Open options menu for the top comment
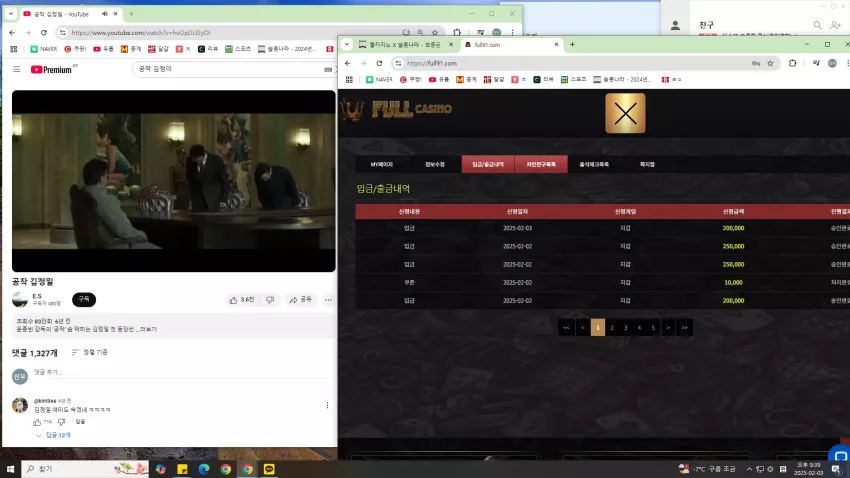The width and height of the screenshot is (850, 478). pyautogui.click(x=327, y=405)
